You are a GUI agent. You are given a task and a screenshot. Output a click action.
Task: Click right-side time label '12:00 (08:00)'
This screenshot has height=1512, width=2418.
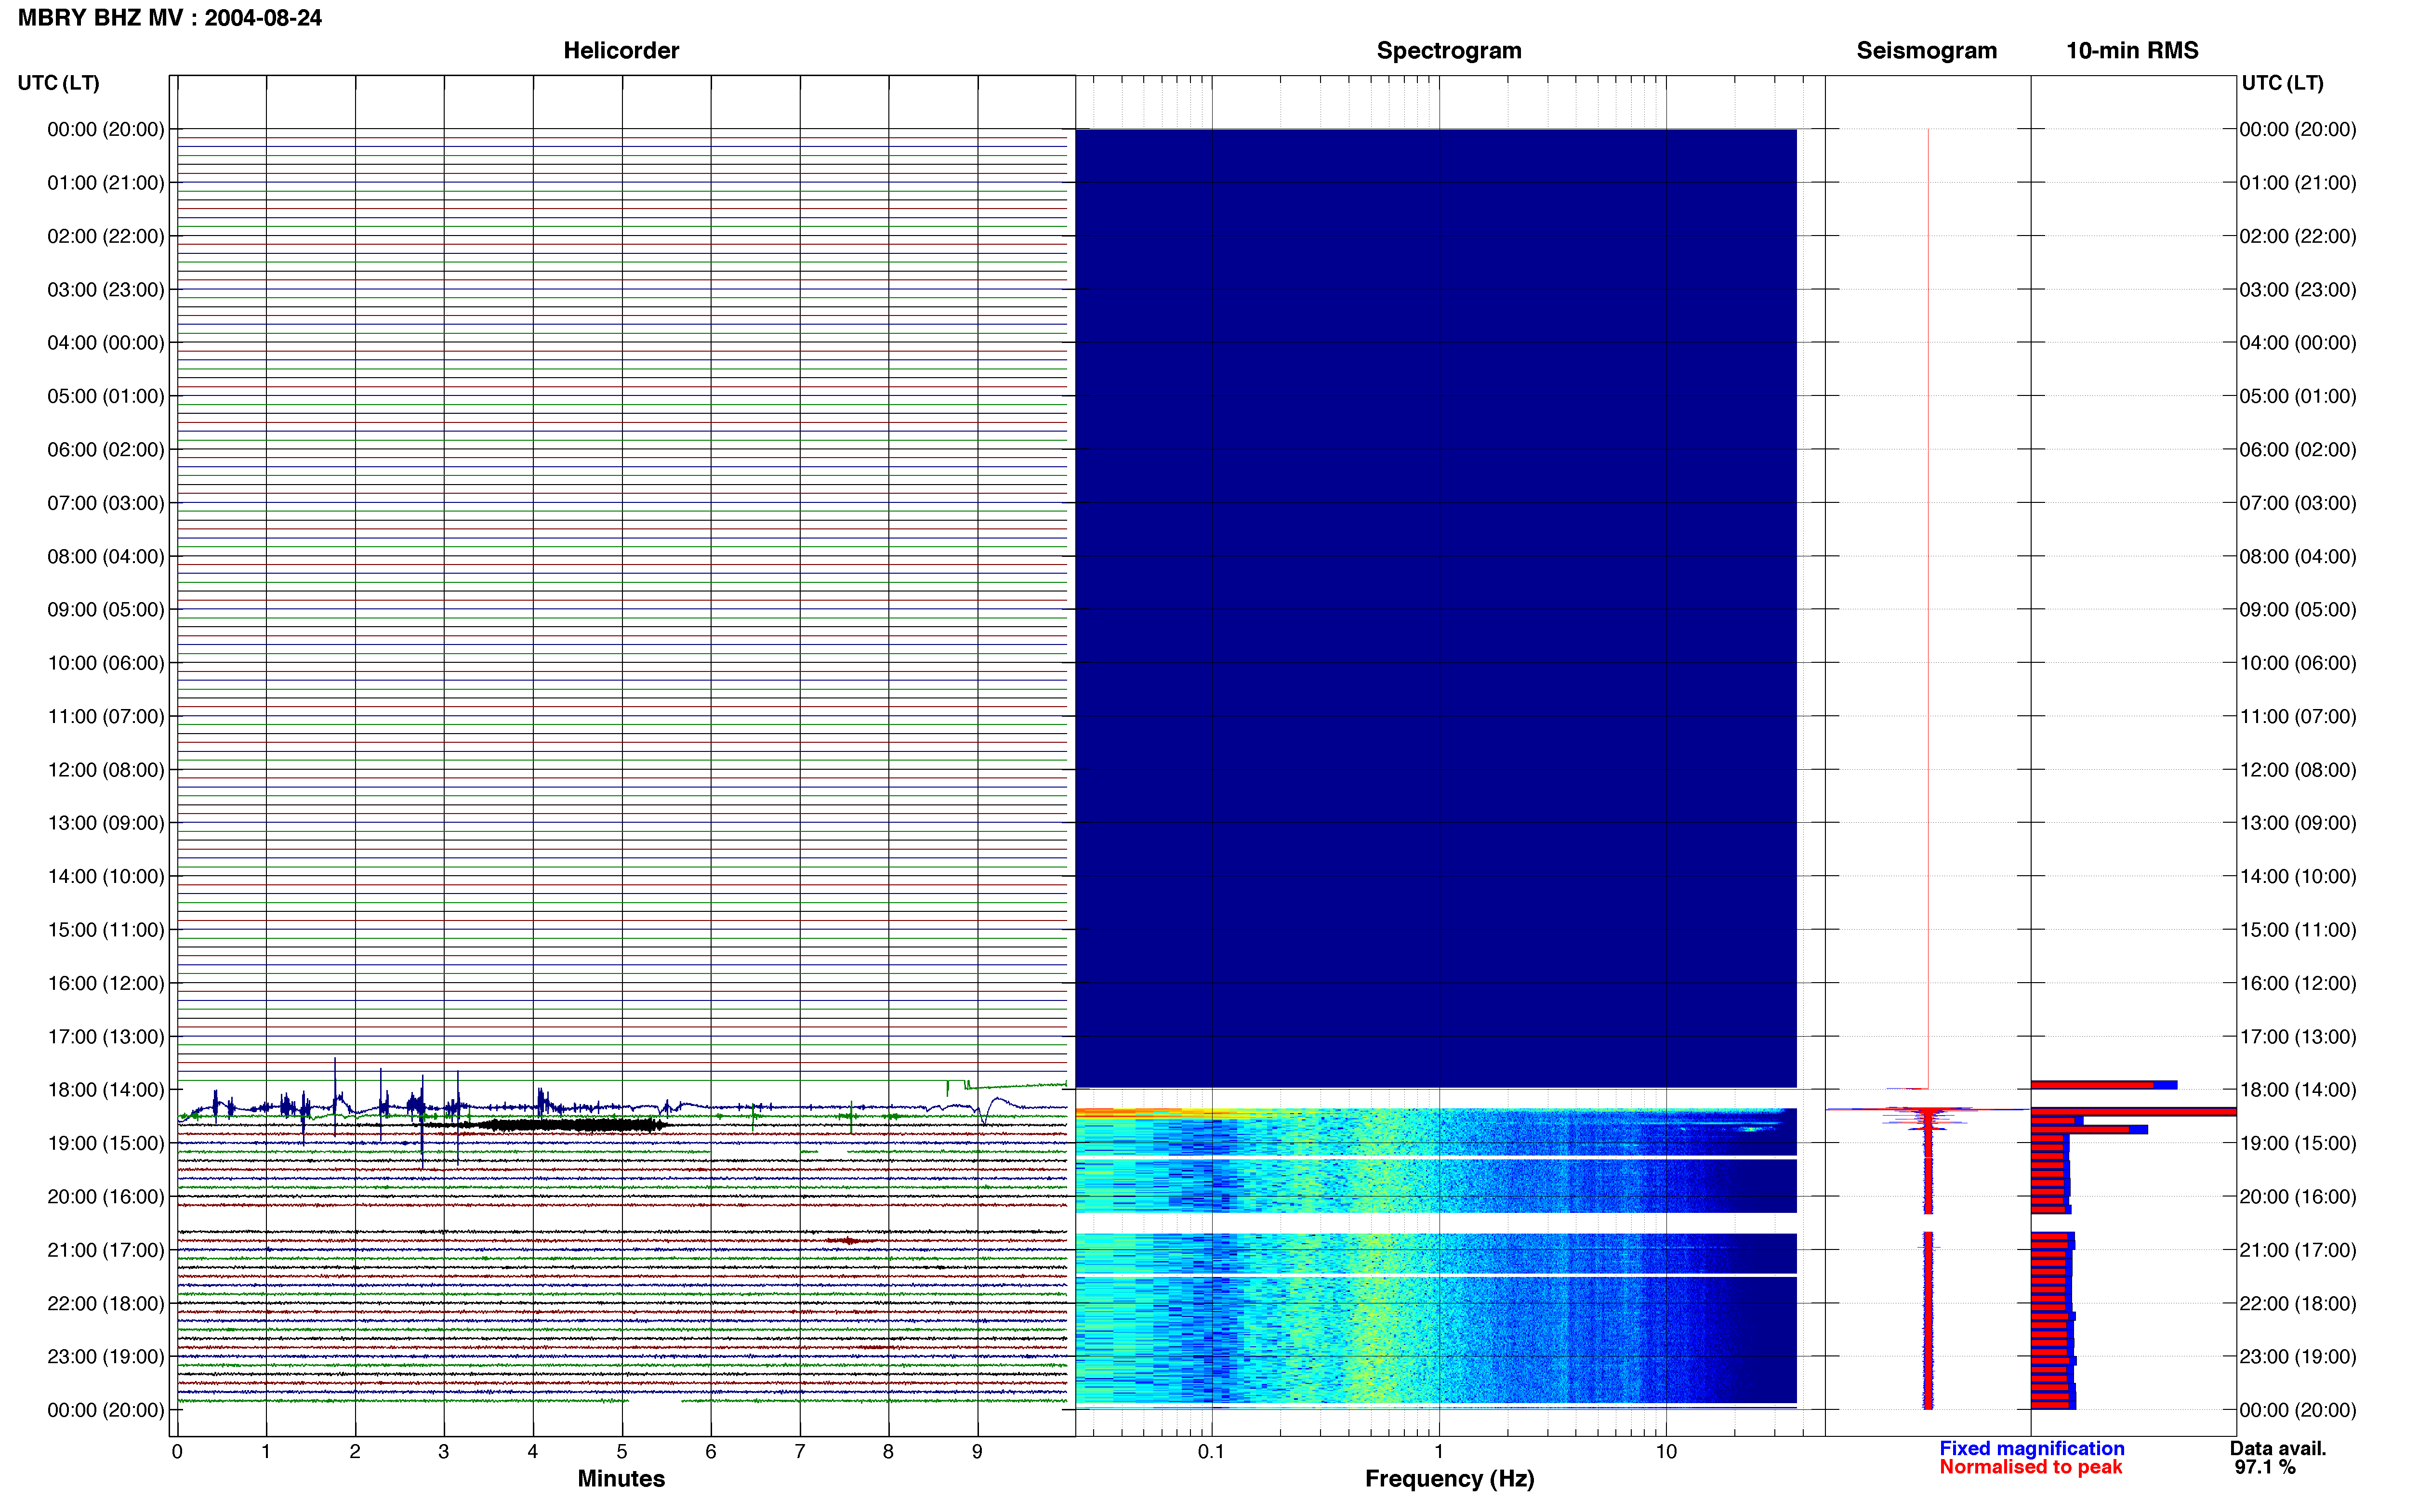tap(2298, 770)
